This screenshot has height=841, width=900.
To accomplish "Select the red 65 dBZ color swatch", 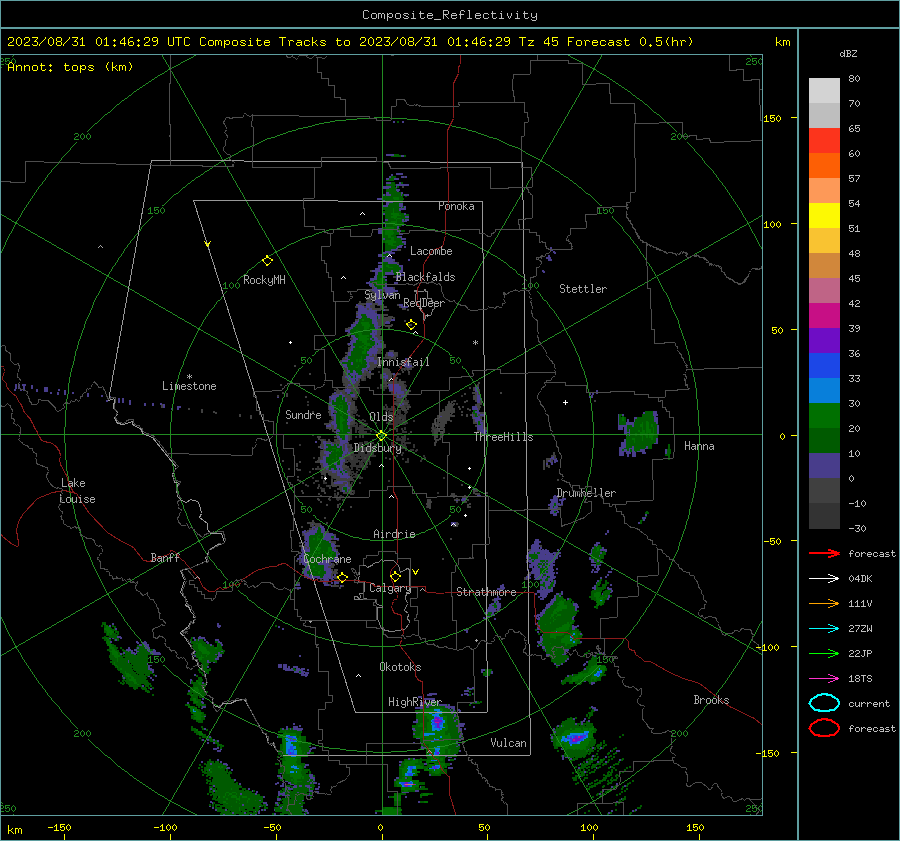I will click(x=824, y=141).
